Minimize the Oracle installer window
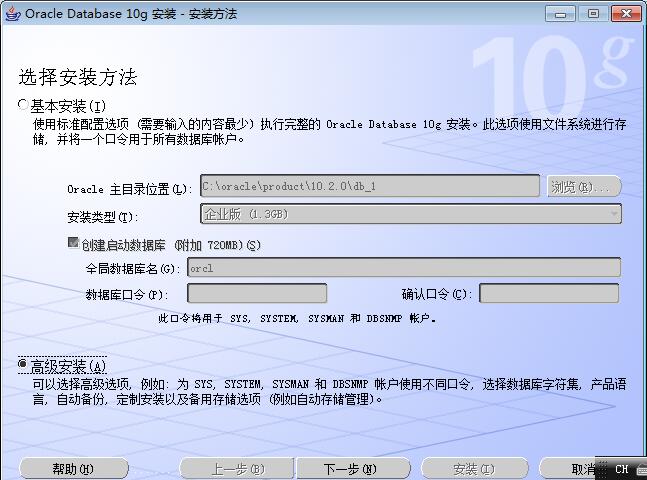The height and width of the screenshot is (480, 647). click(x=560, y=14)
